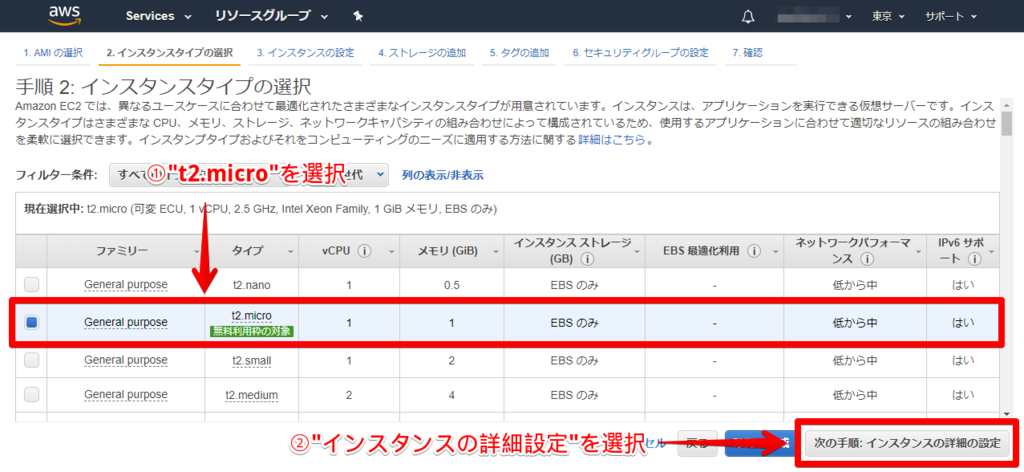Open the notifications bell icon

[x=748, y=16]
